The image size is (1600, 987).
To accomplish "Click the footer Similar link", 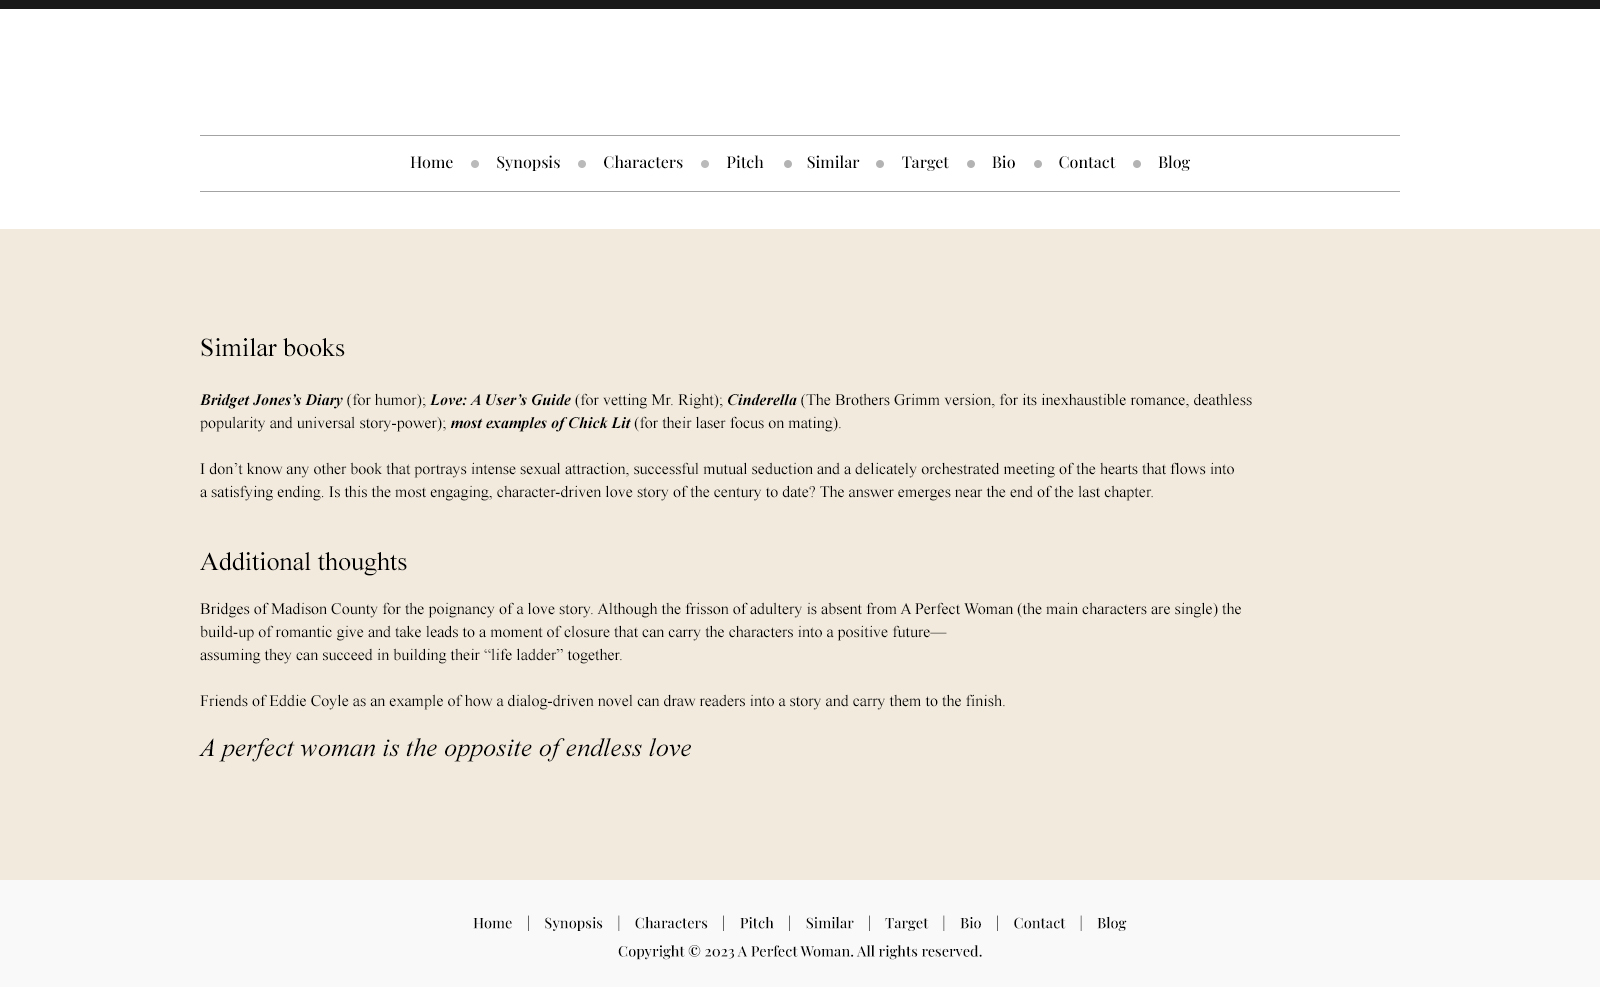I will tap(829, 923).
